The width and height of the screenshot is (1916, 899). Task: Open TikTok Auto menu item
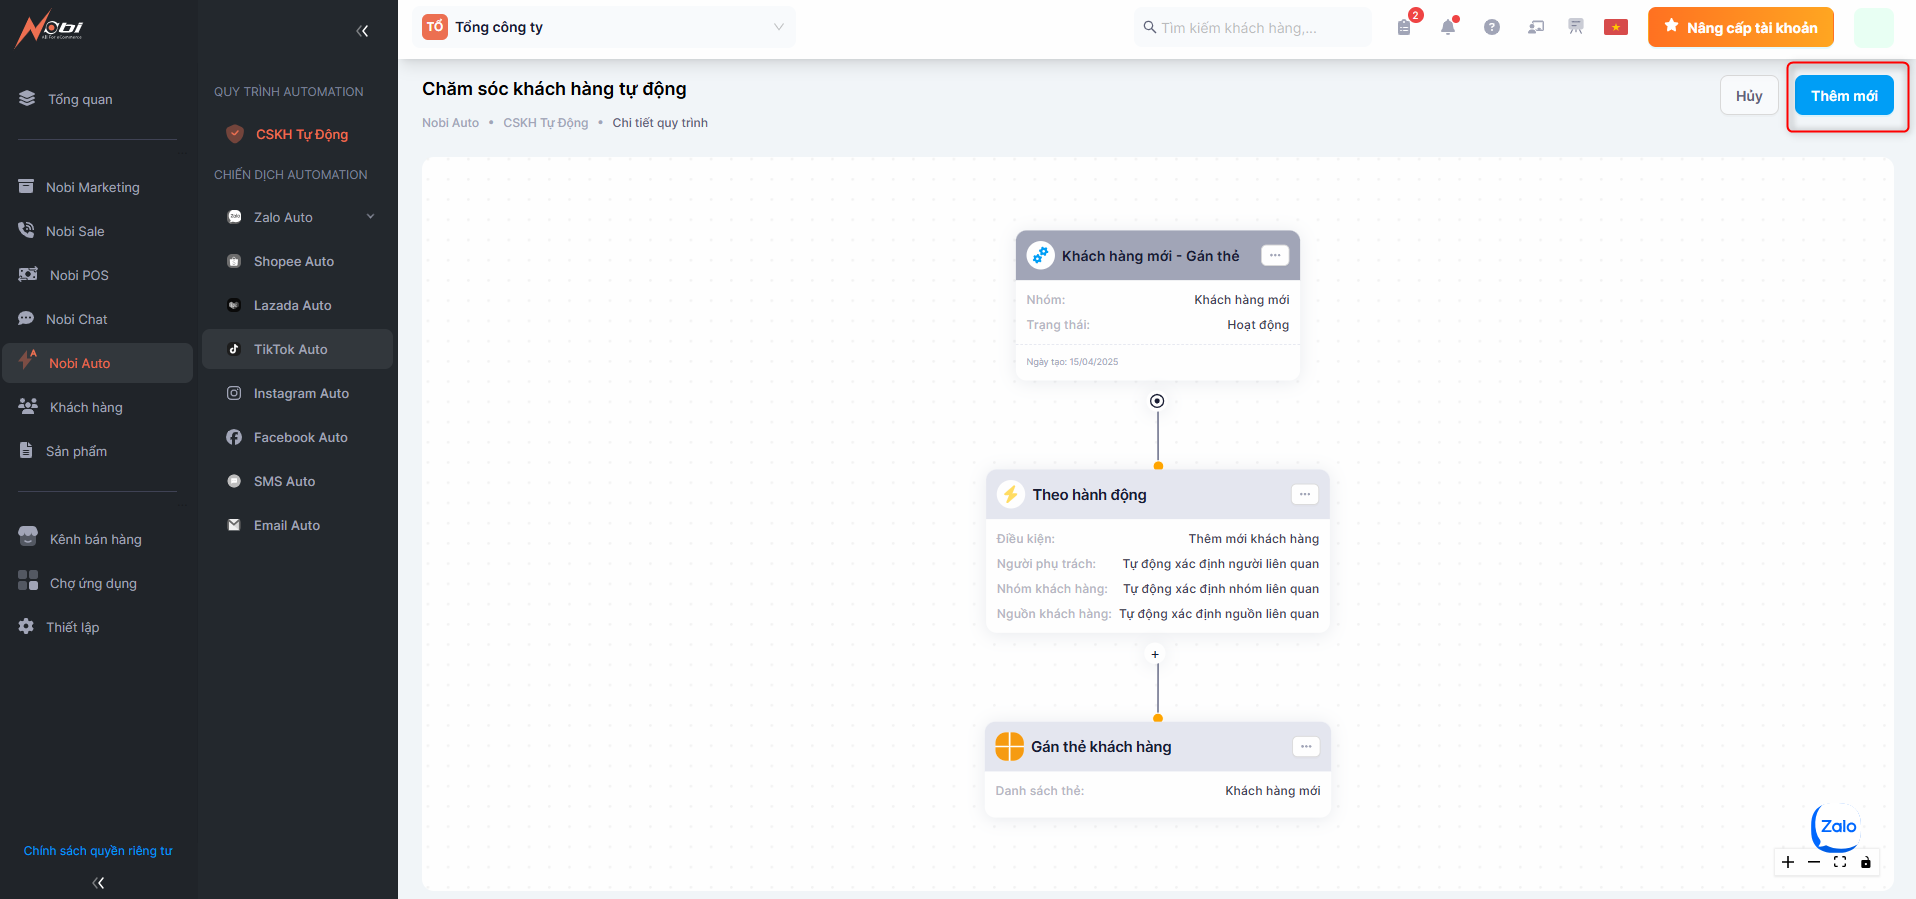[290, 349]
